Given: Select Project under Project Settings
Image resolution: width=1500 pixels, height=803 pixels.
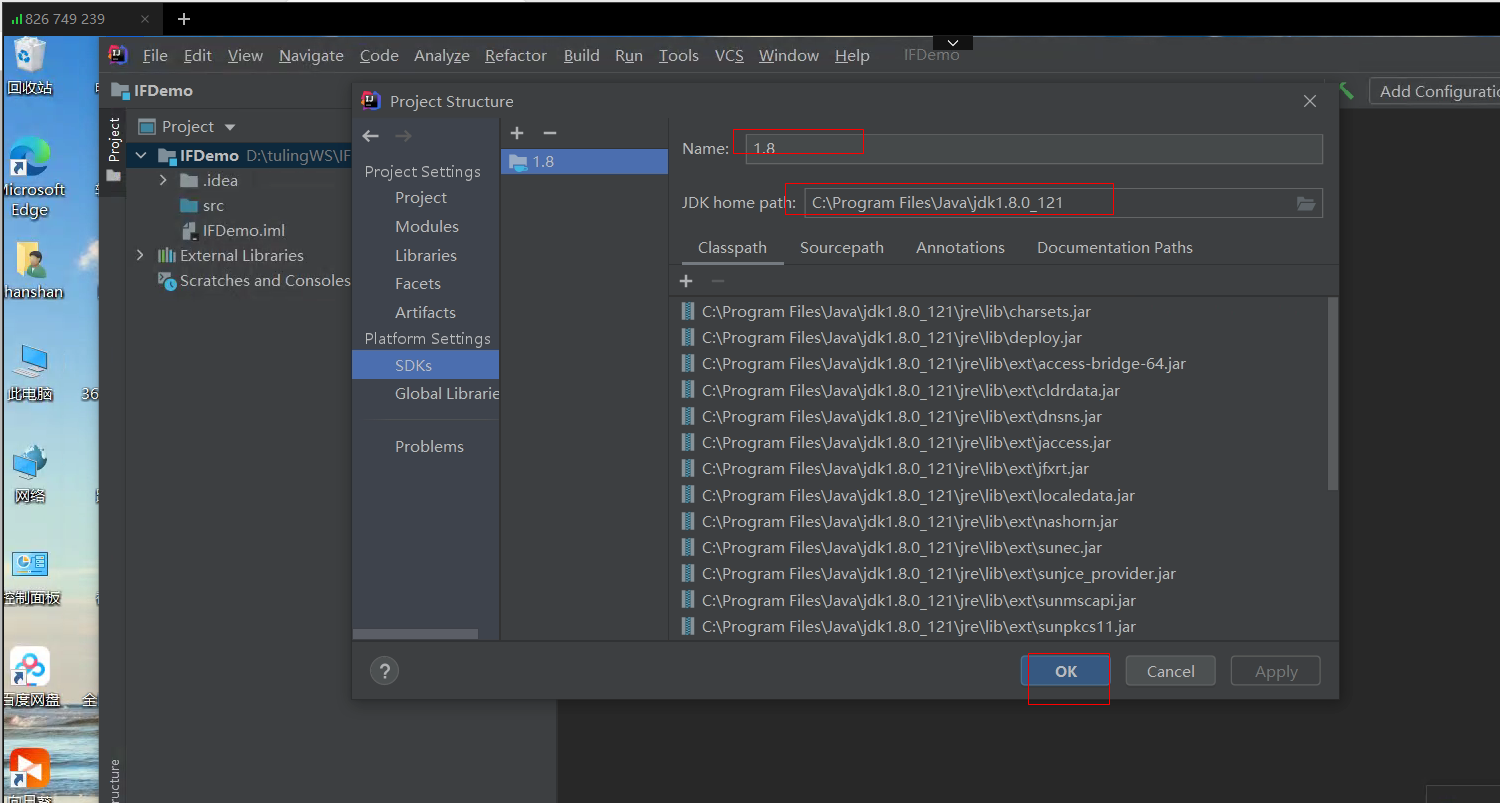Looking at the screenshot, I should coord(421,198).
